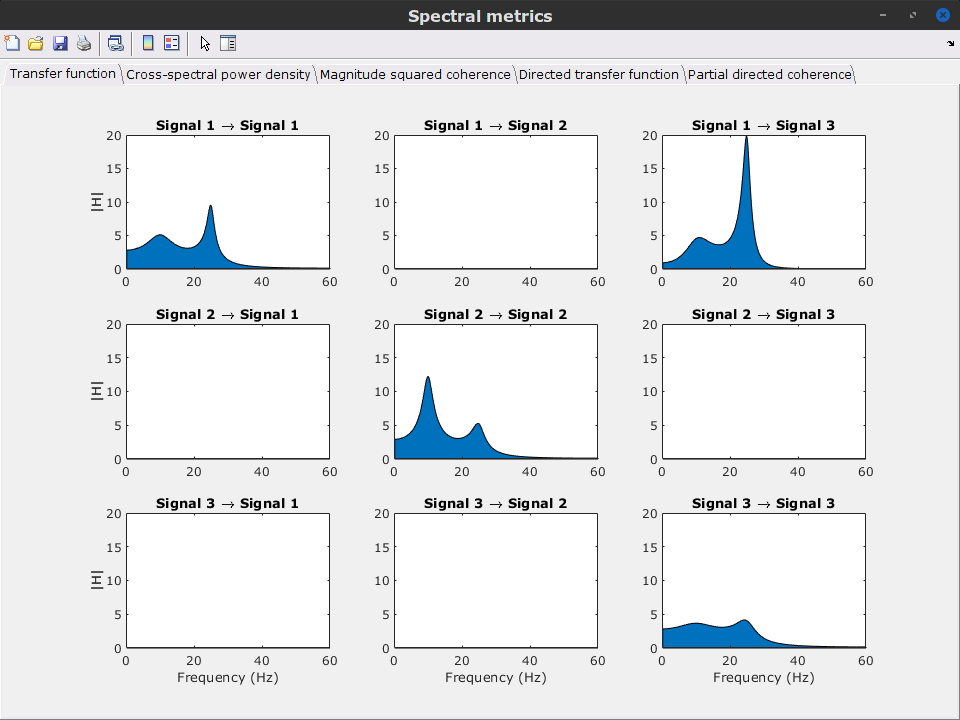The image size is (960, 720).
Task: Click the New Figure icon
Action: click(12, 43)
